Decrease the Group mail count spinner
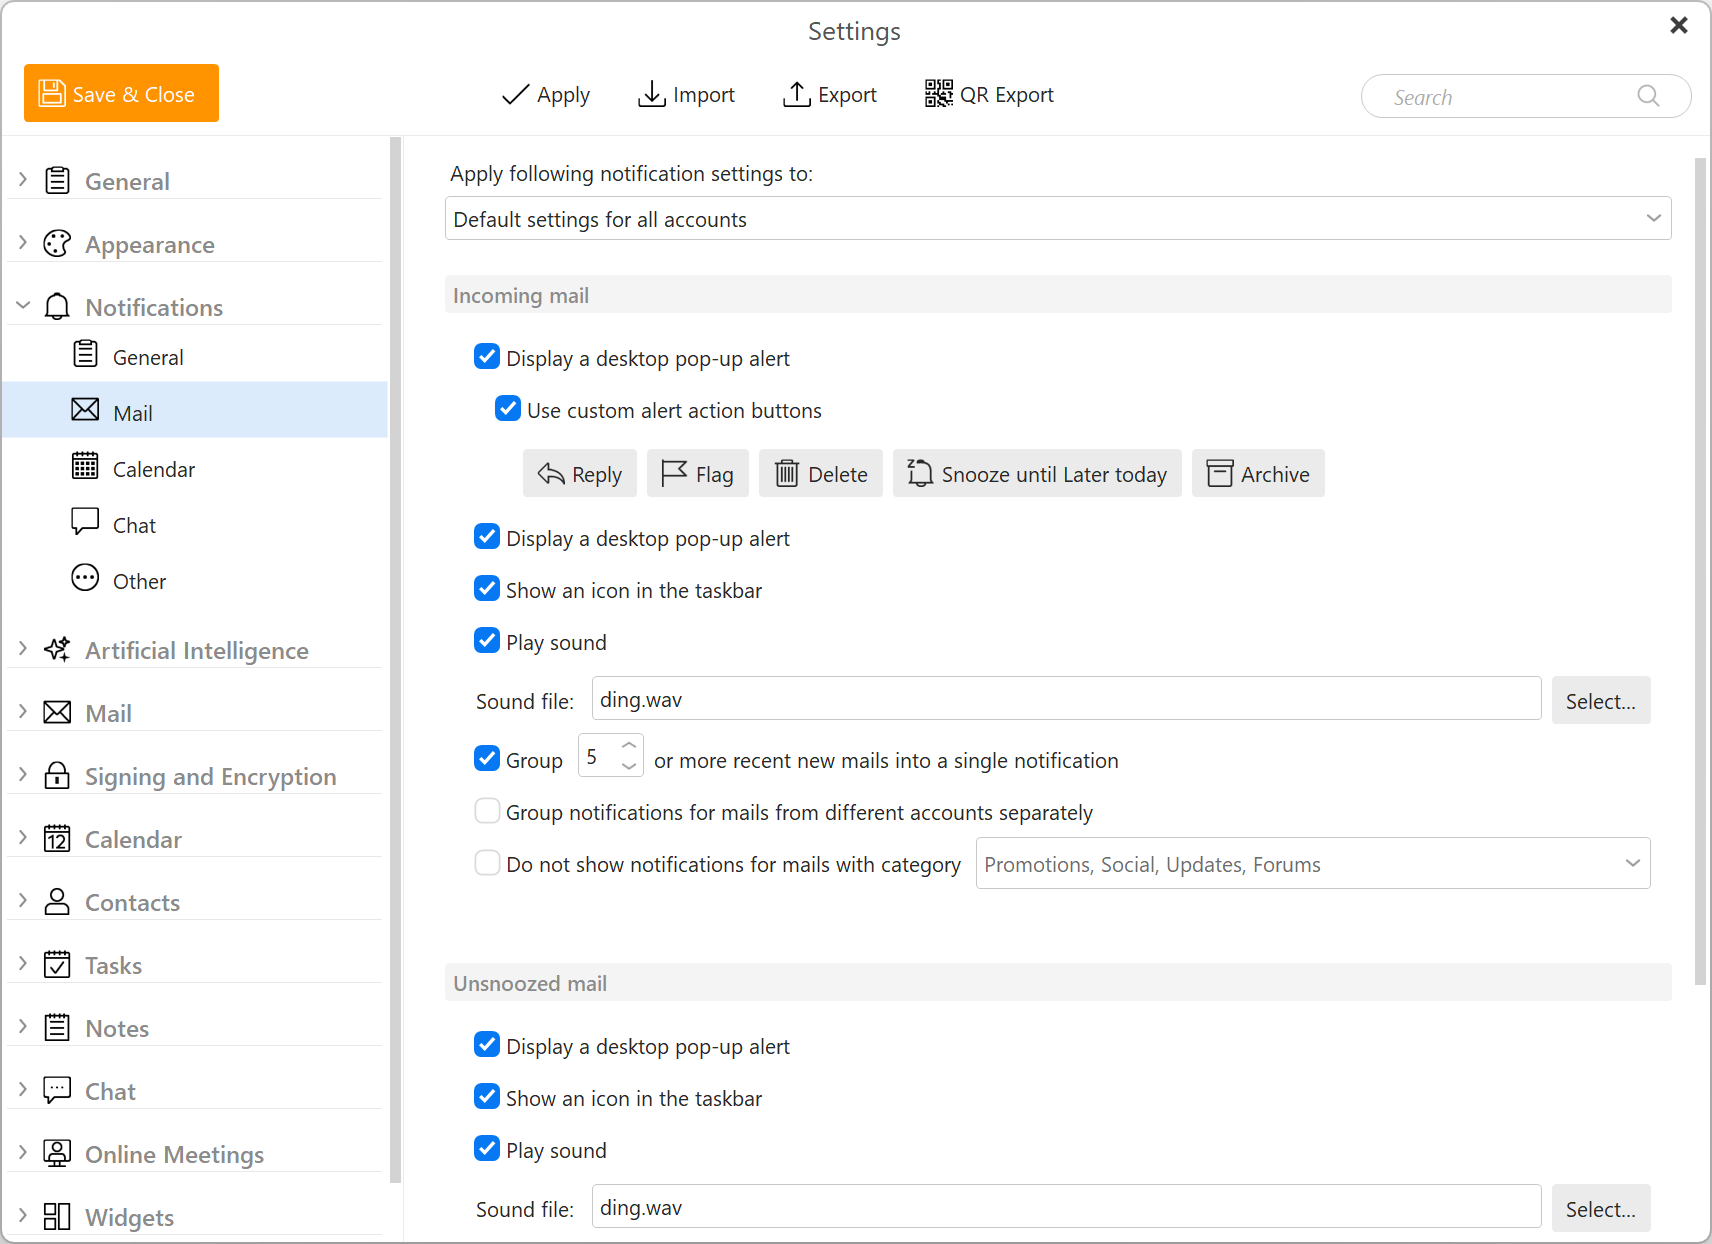 pos(629,766)
